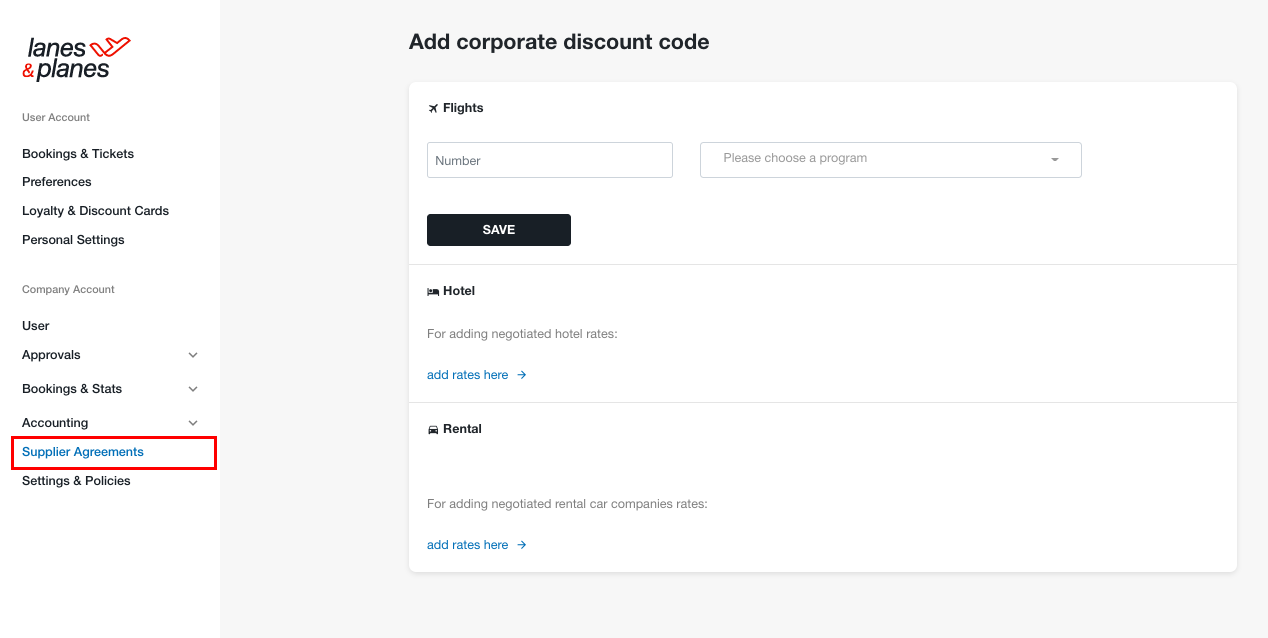Click the airplane icon beside Flights
1268x638 pixels.
[433, 108]
